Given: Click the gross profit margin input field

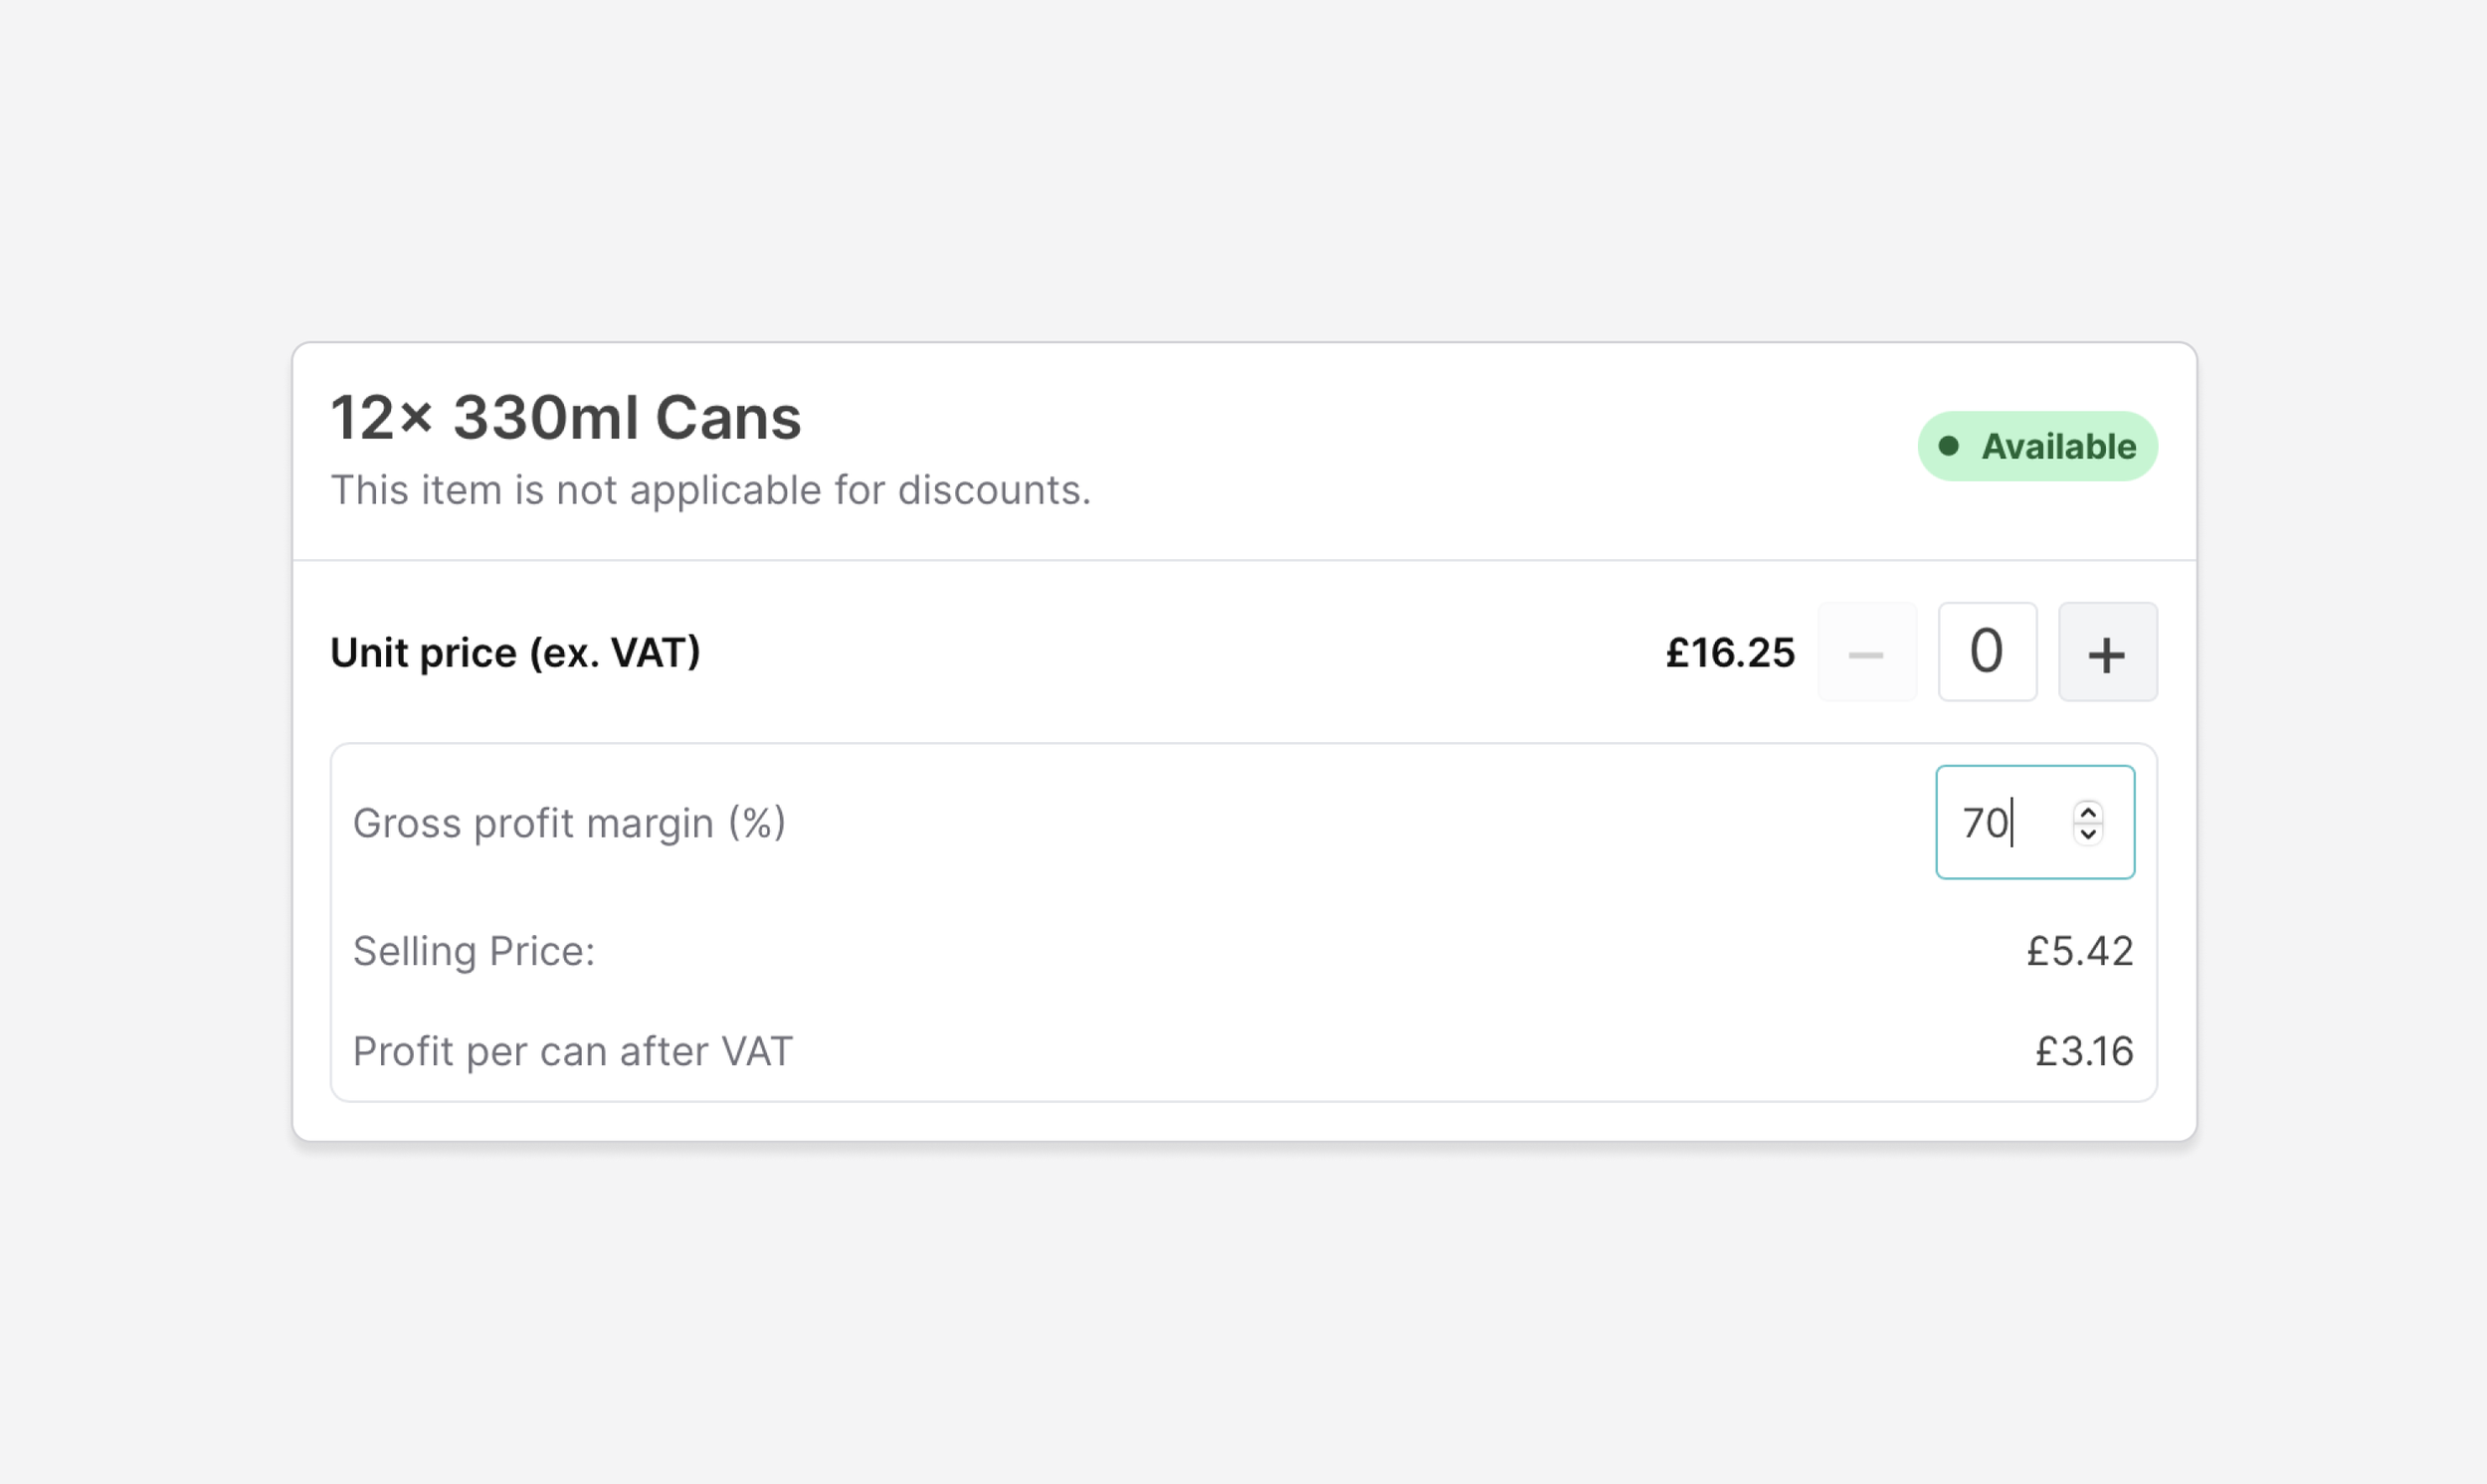Looking at the screenshot, I should [2000, 823].
